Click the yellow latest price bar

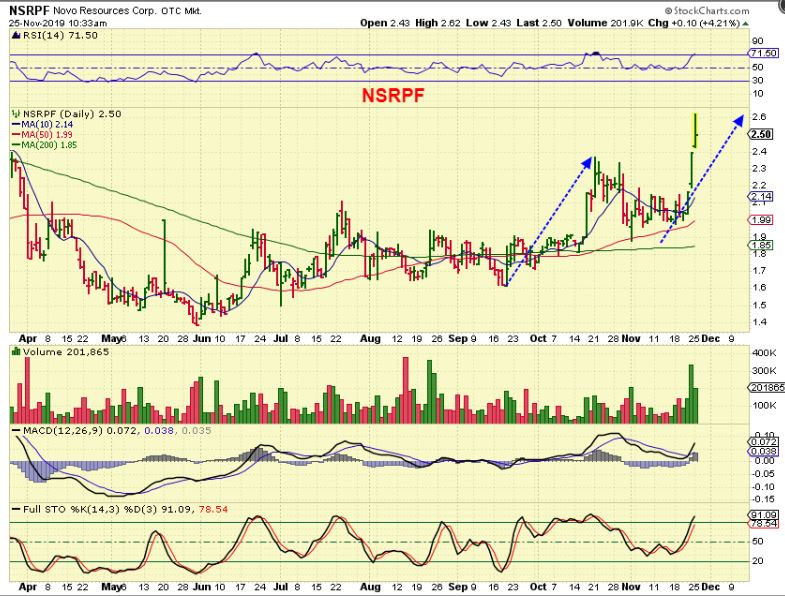(695, 131)
